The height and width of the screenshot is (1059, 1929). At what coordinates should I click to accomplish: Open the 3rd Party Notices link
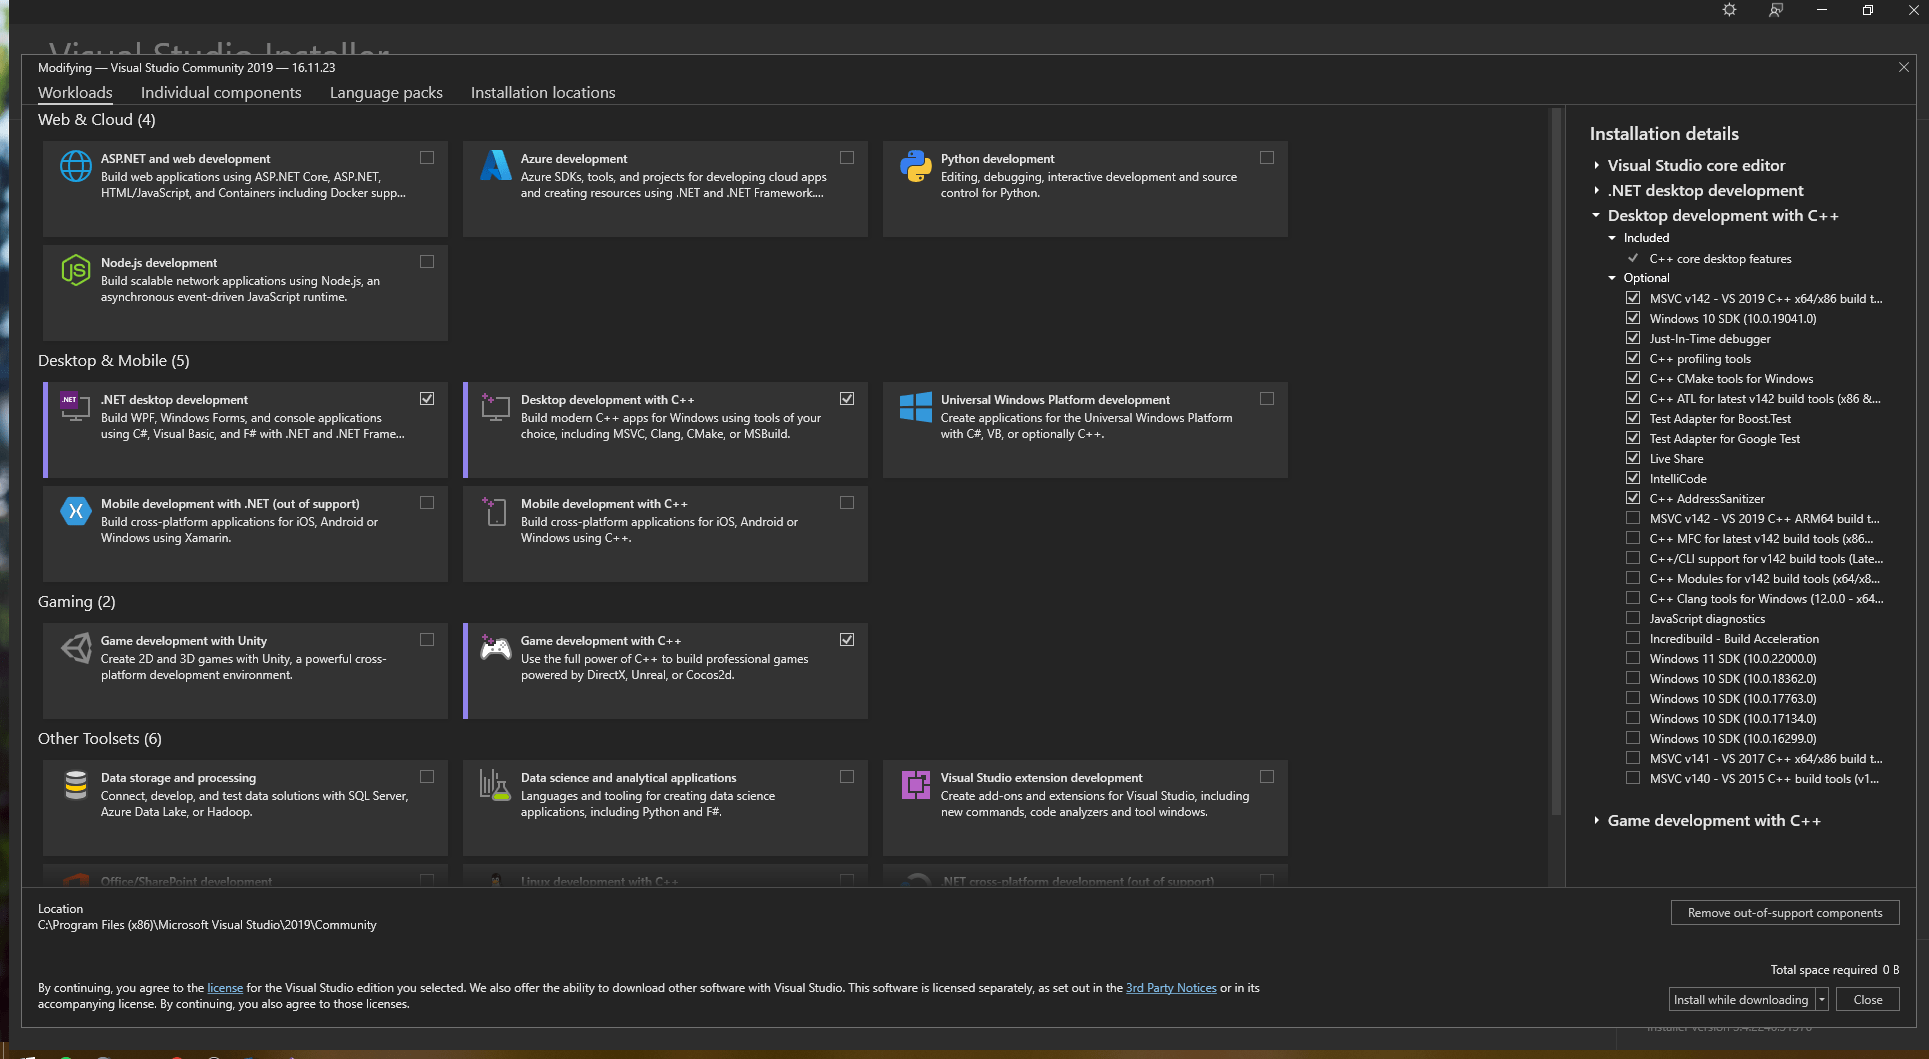click(1171, 988)
